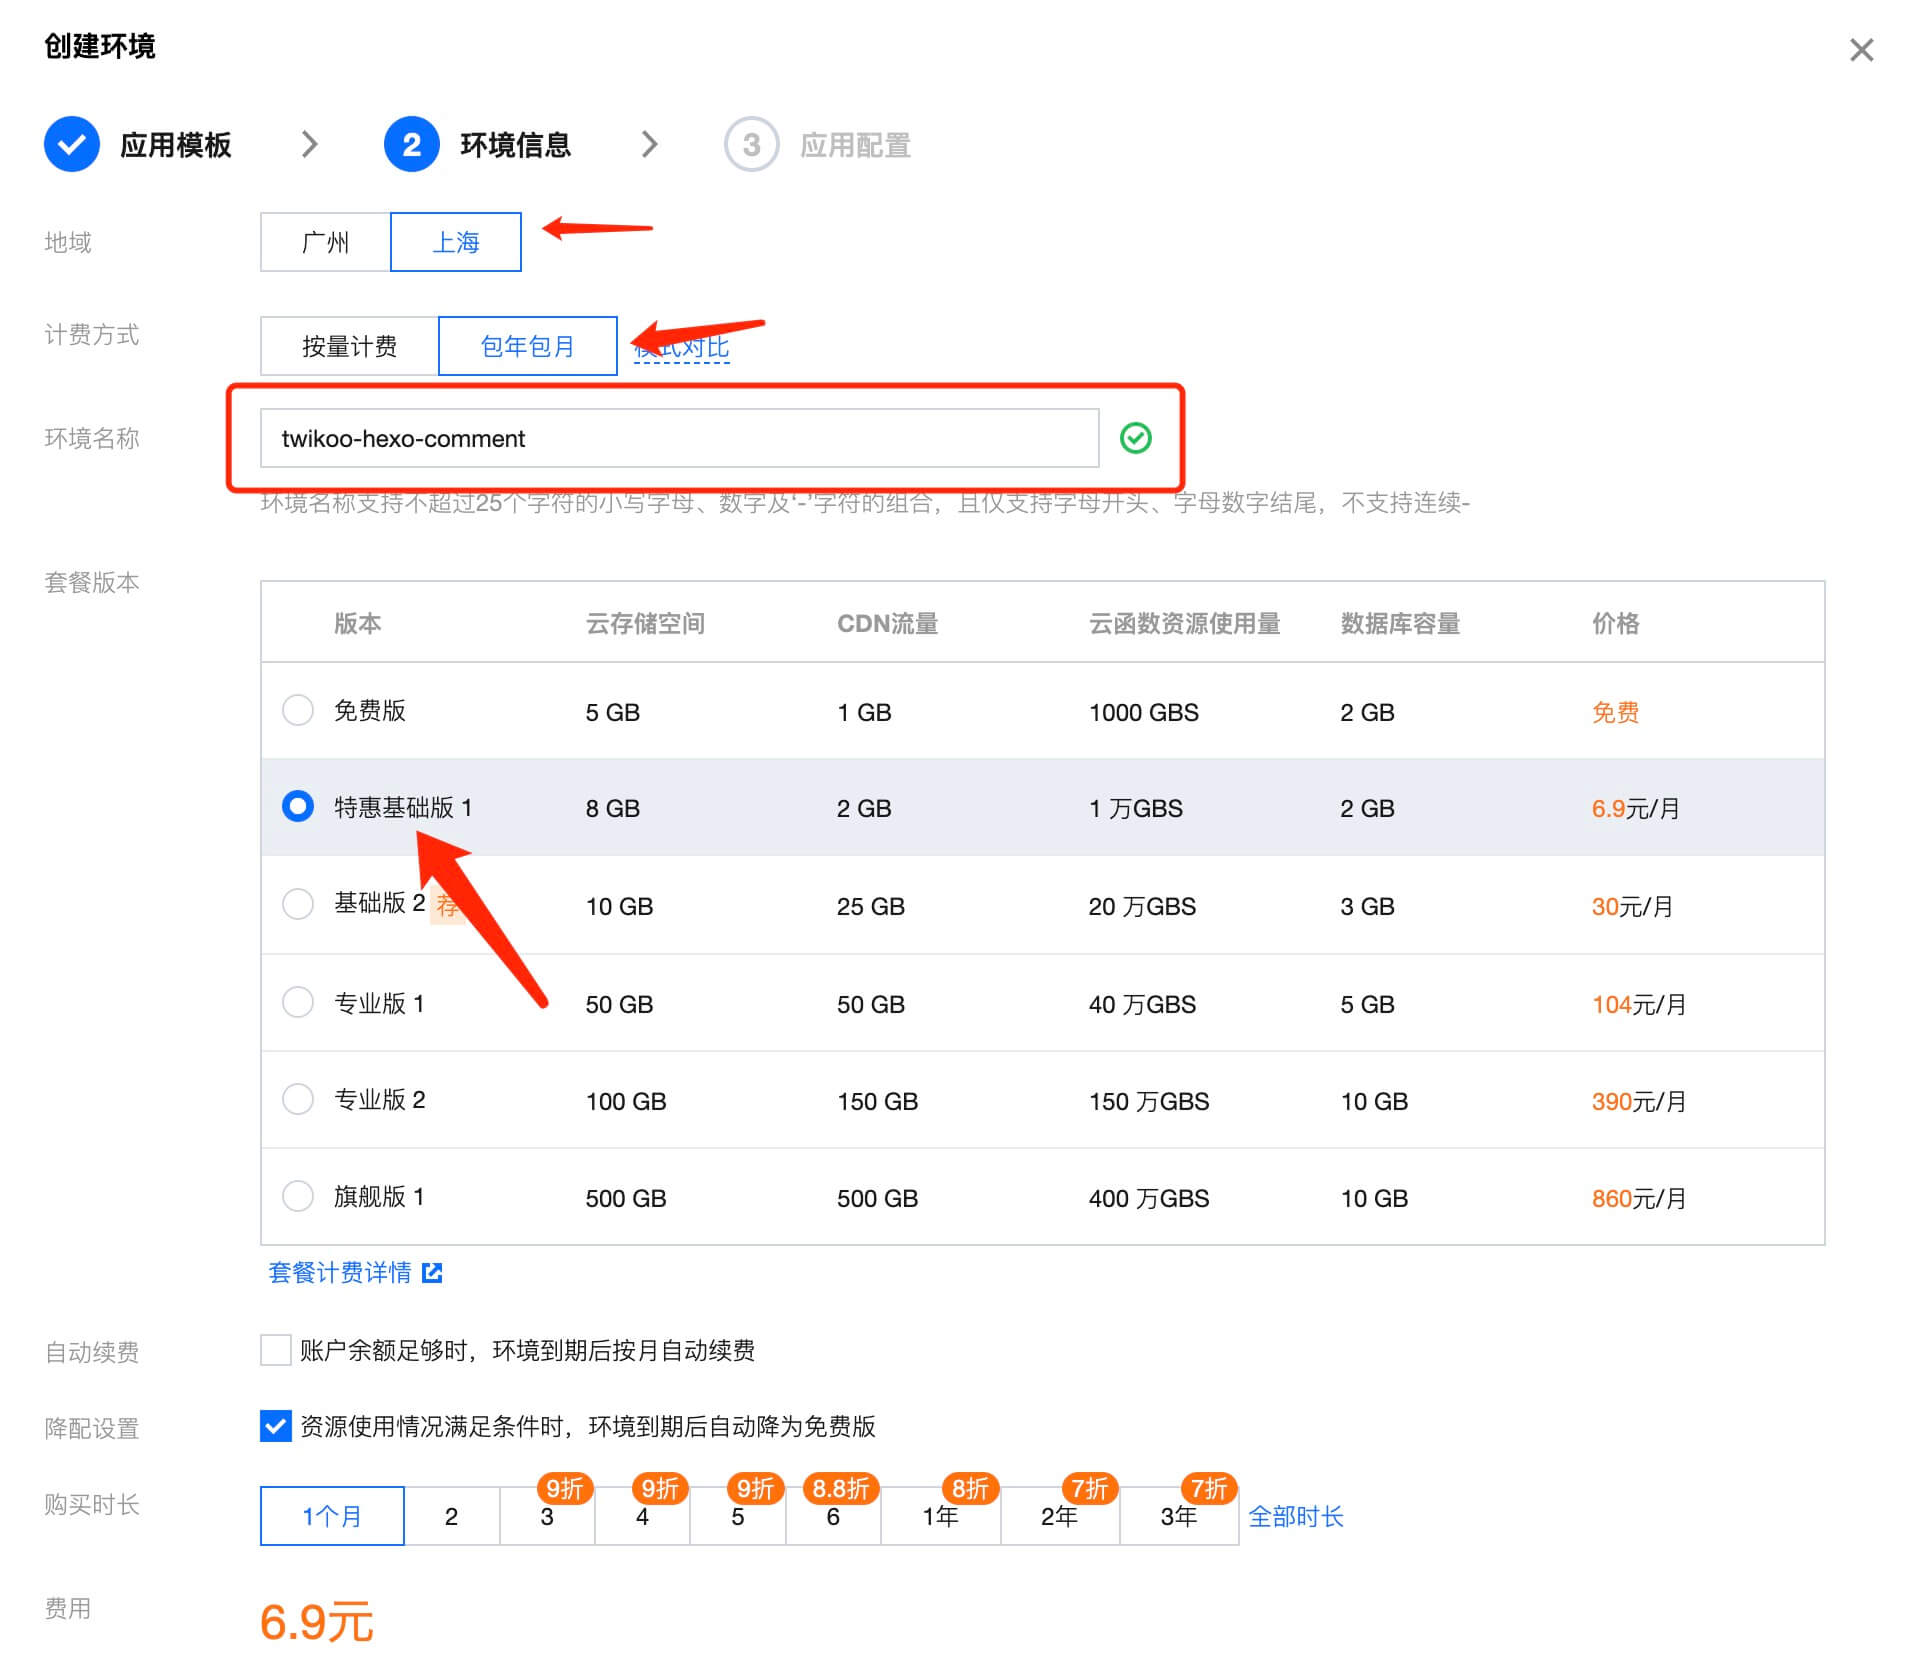Click 免费 price in 免费版 row
This screenshot has height=1658, width=1918.
(1615, 712)
